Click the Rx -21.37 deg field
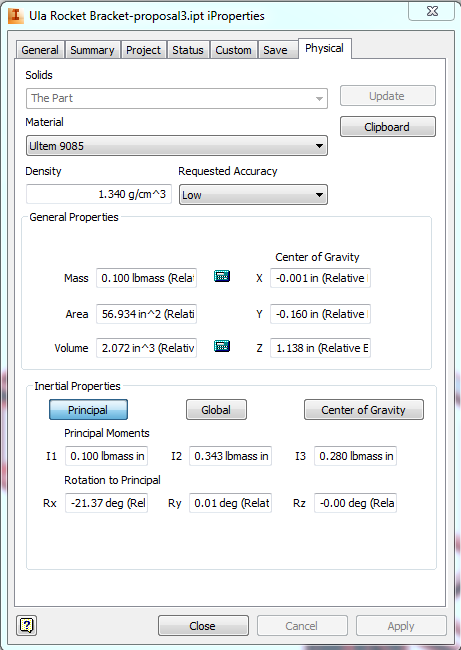461x650 pixels. tap(107, 503)
